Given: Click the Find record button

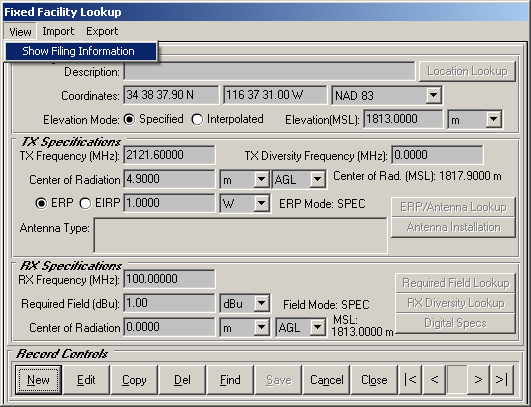Looking at the screenshot, I should 230,380.
